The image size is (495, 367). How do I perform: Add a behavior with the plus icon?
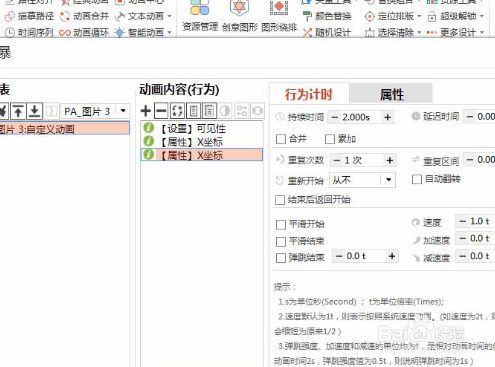click(x=146, y=111)
